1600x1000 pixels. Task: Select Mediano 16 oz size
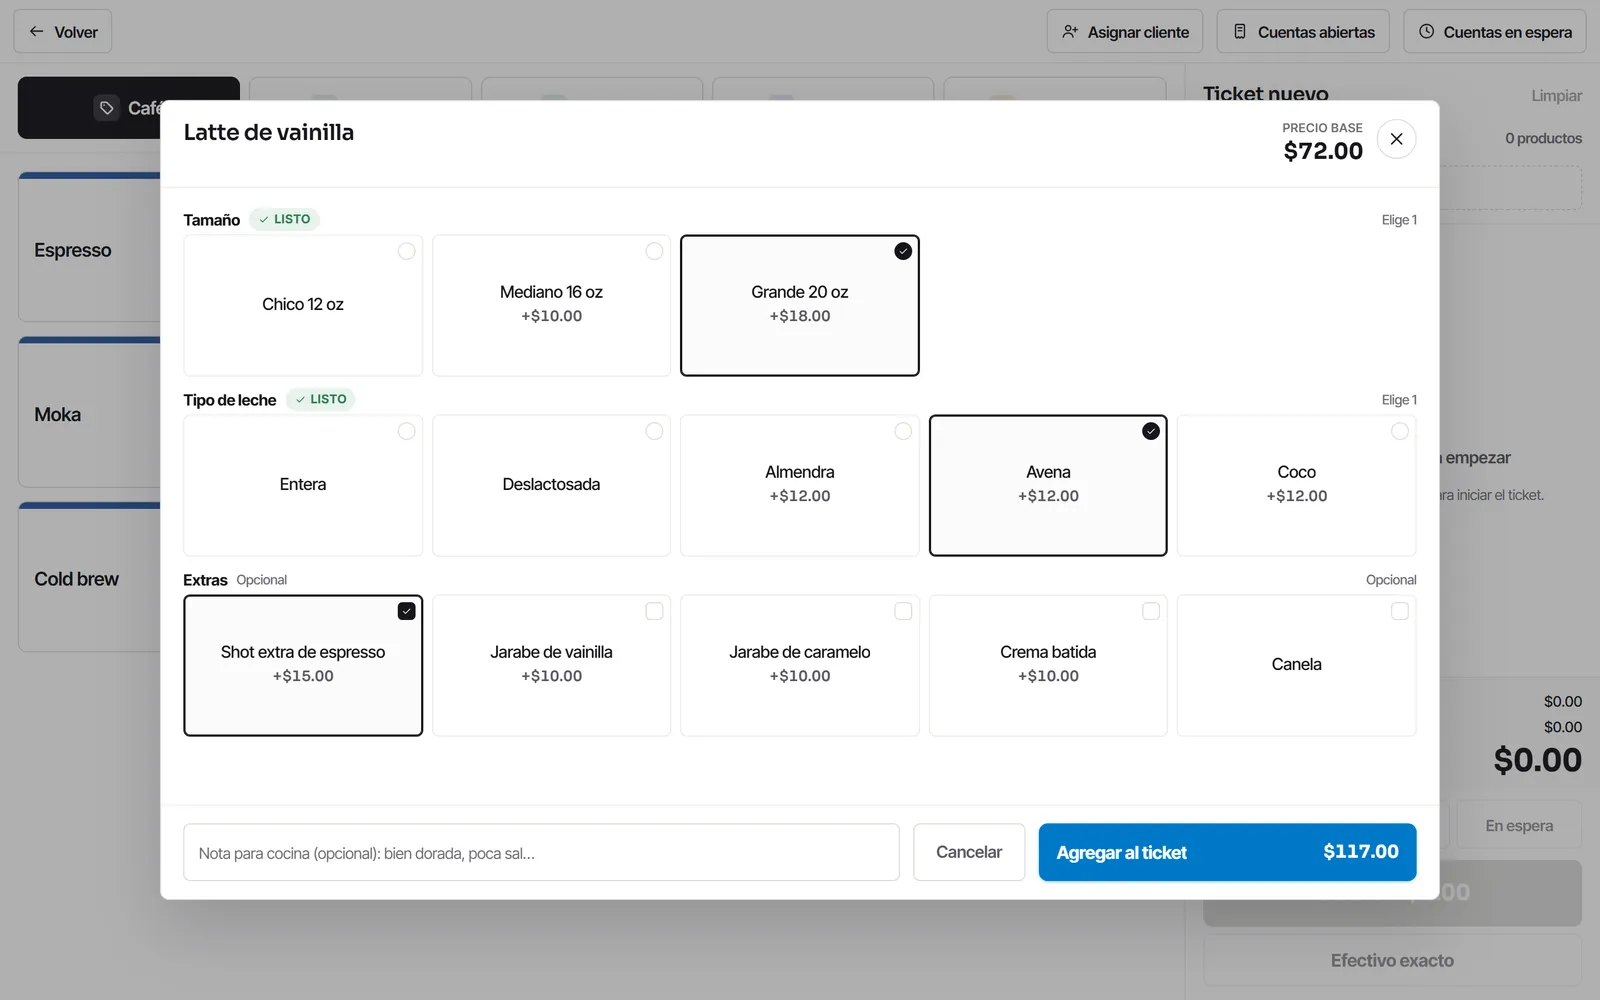(551, 306)
